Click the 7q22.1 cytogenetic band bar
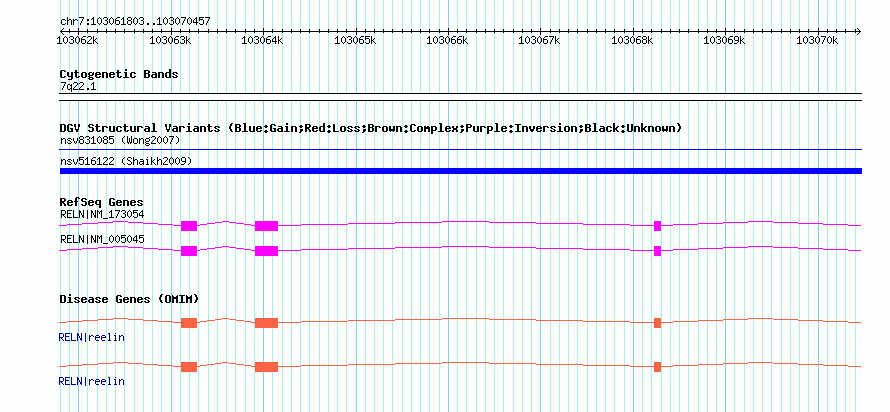 coord(461,97)
